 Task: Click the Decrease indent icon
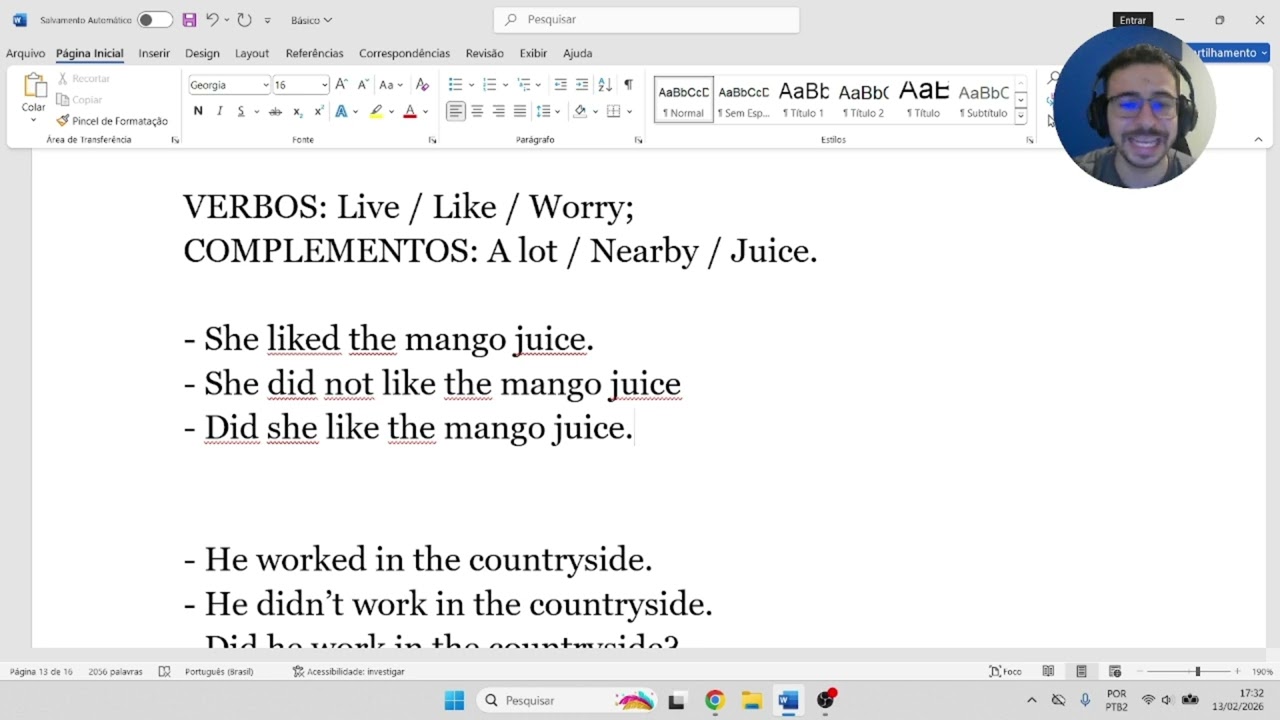560,85
